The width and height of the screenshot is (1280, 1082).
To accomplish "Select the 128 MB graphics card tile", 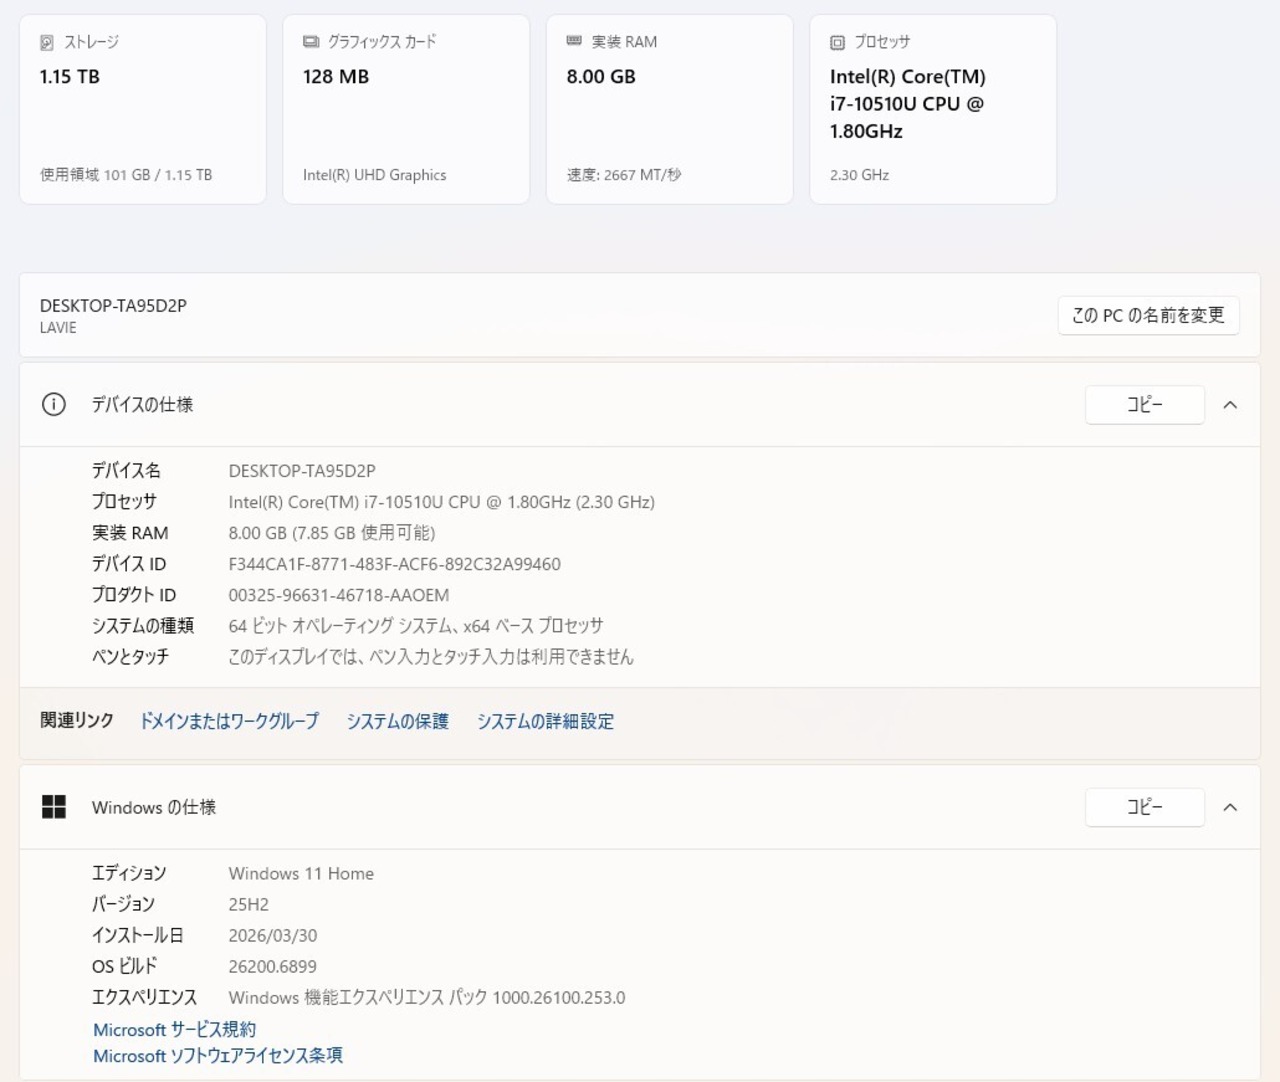I will pyautogui.click(x=406, y=110).
